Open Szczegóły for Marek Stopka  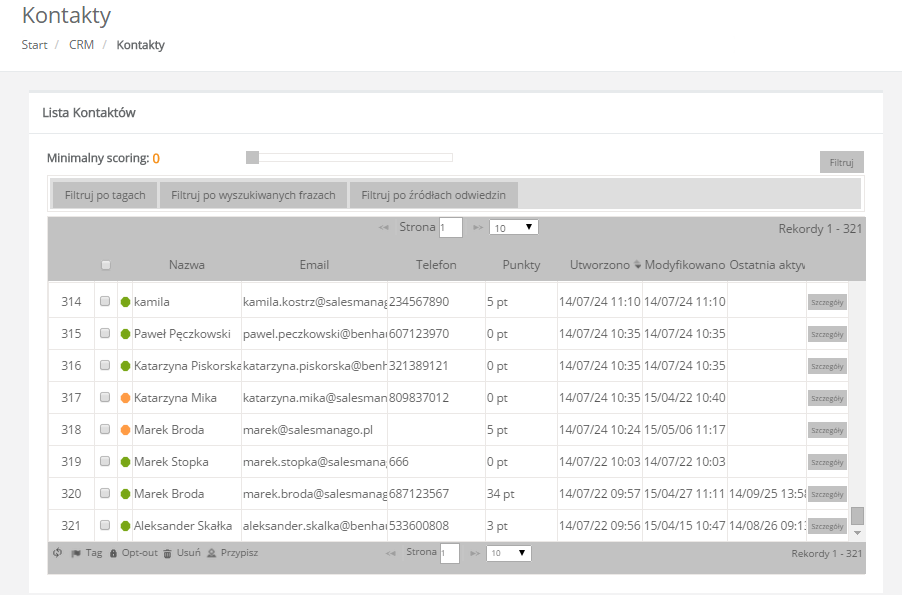click(x=827, y=463)
